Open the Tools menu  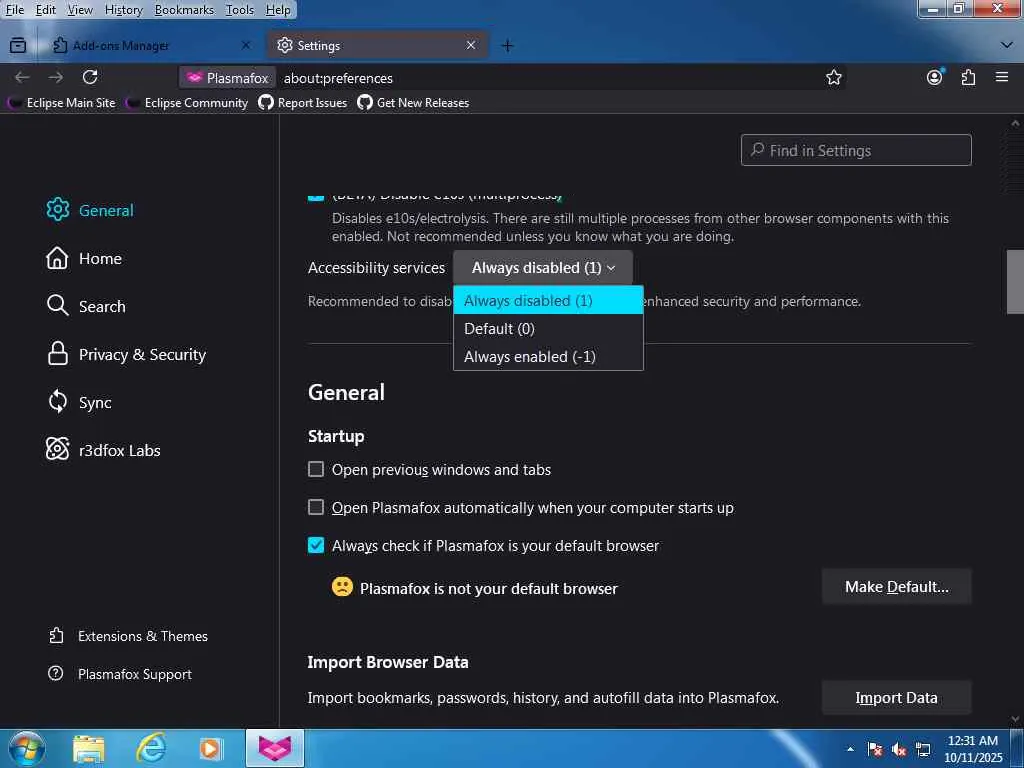[240, 10]
